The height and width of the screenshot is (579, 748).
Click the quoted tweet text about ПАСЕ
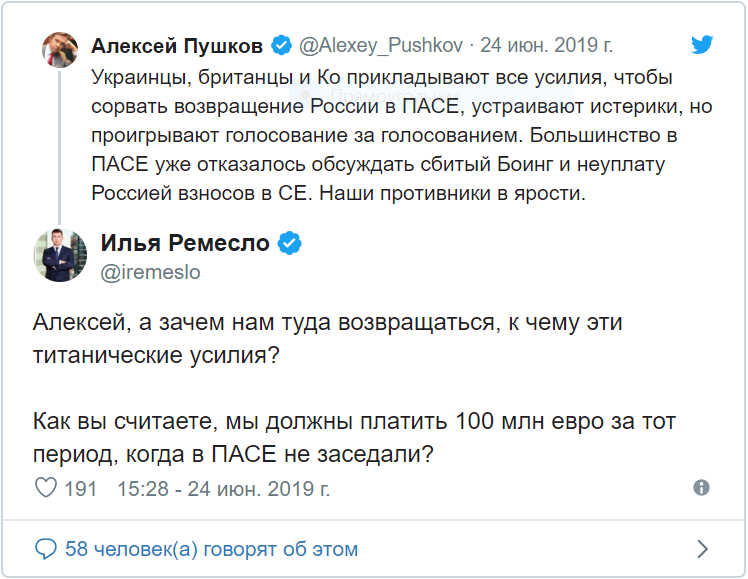click(380, 134)
